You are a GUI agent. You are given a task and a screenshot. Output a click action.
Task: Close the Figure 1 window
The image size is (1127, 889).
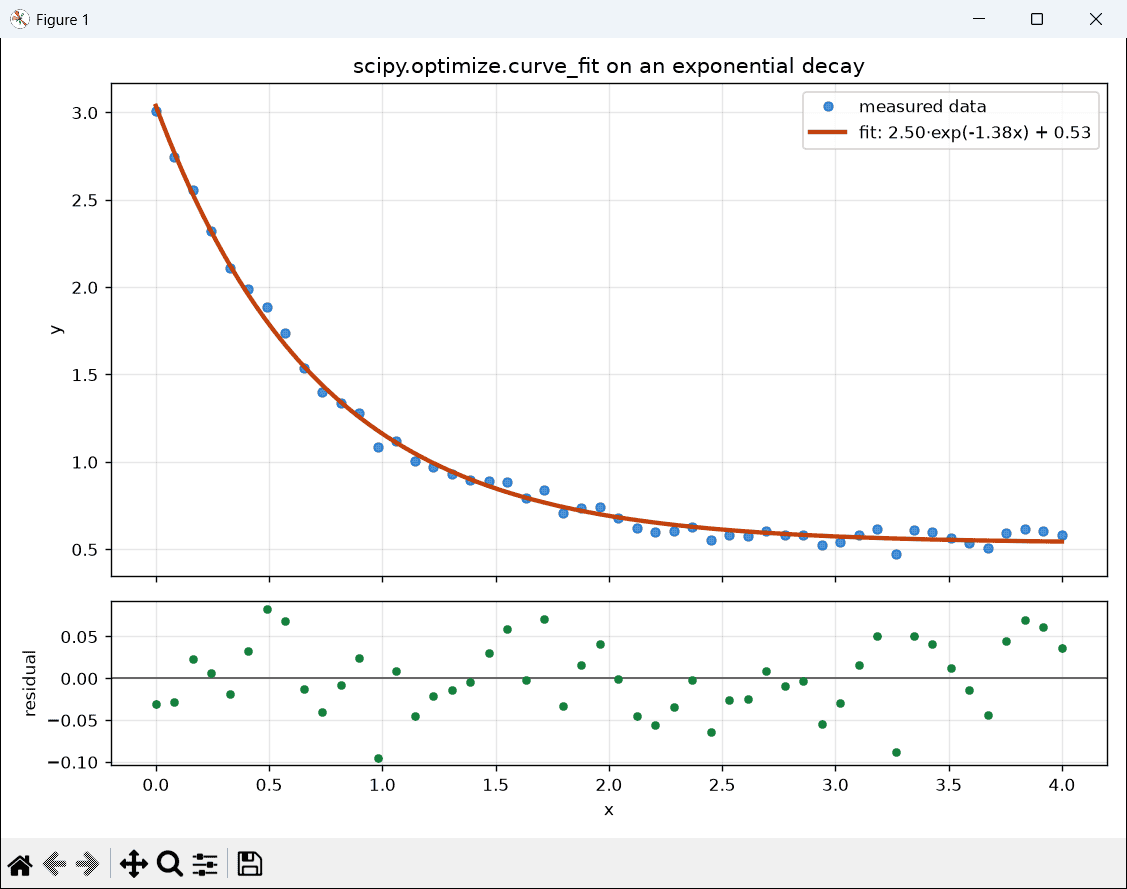tap(1095, 19)
